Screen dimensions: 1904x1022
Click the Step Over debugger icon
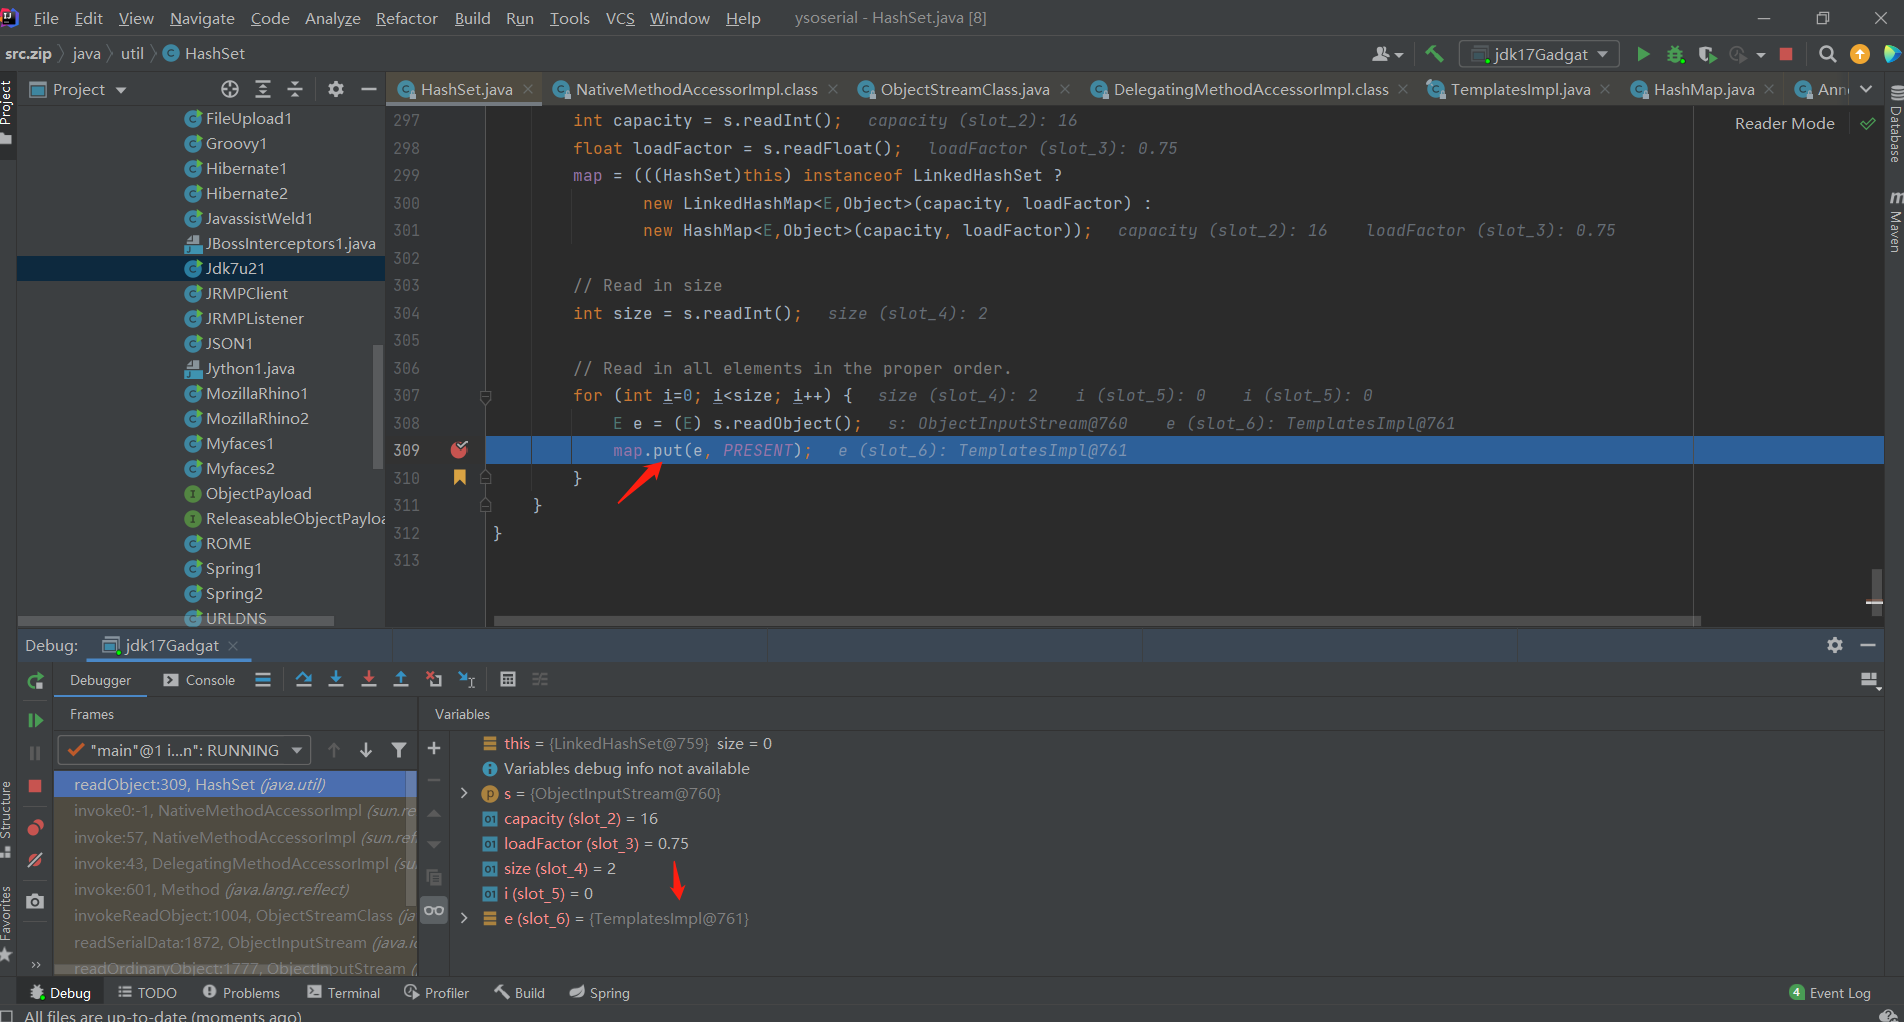[x=304, y=680]
